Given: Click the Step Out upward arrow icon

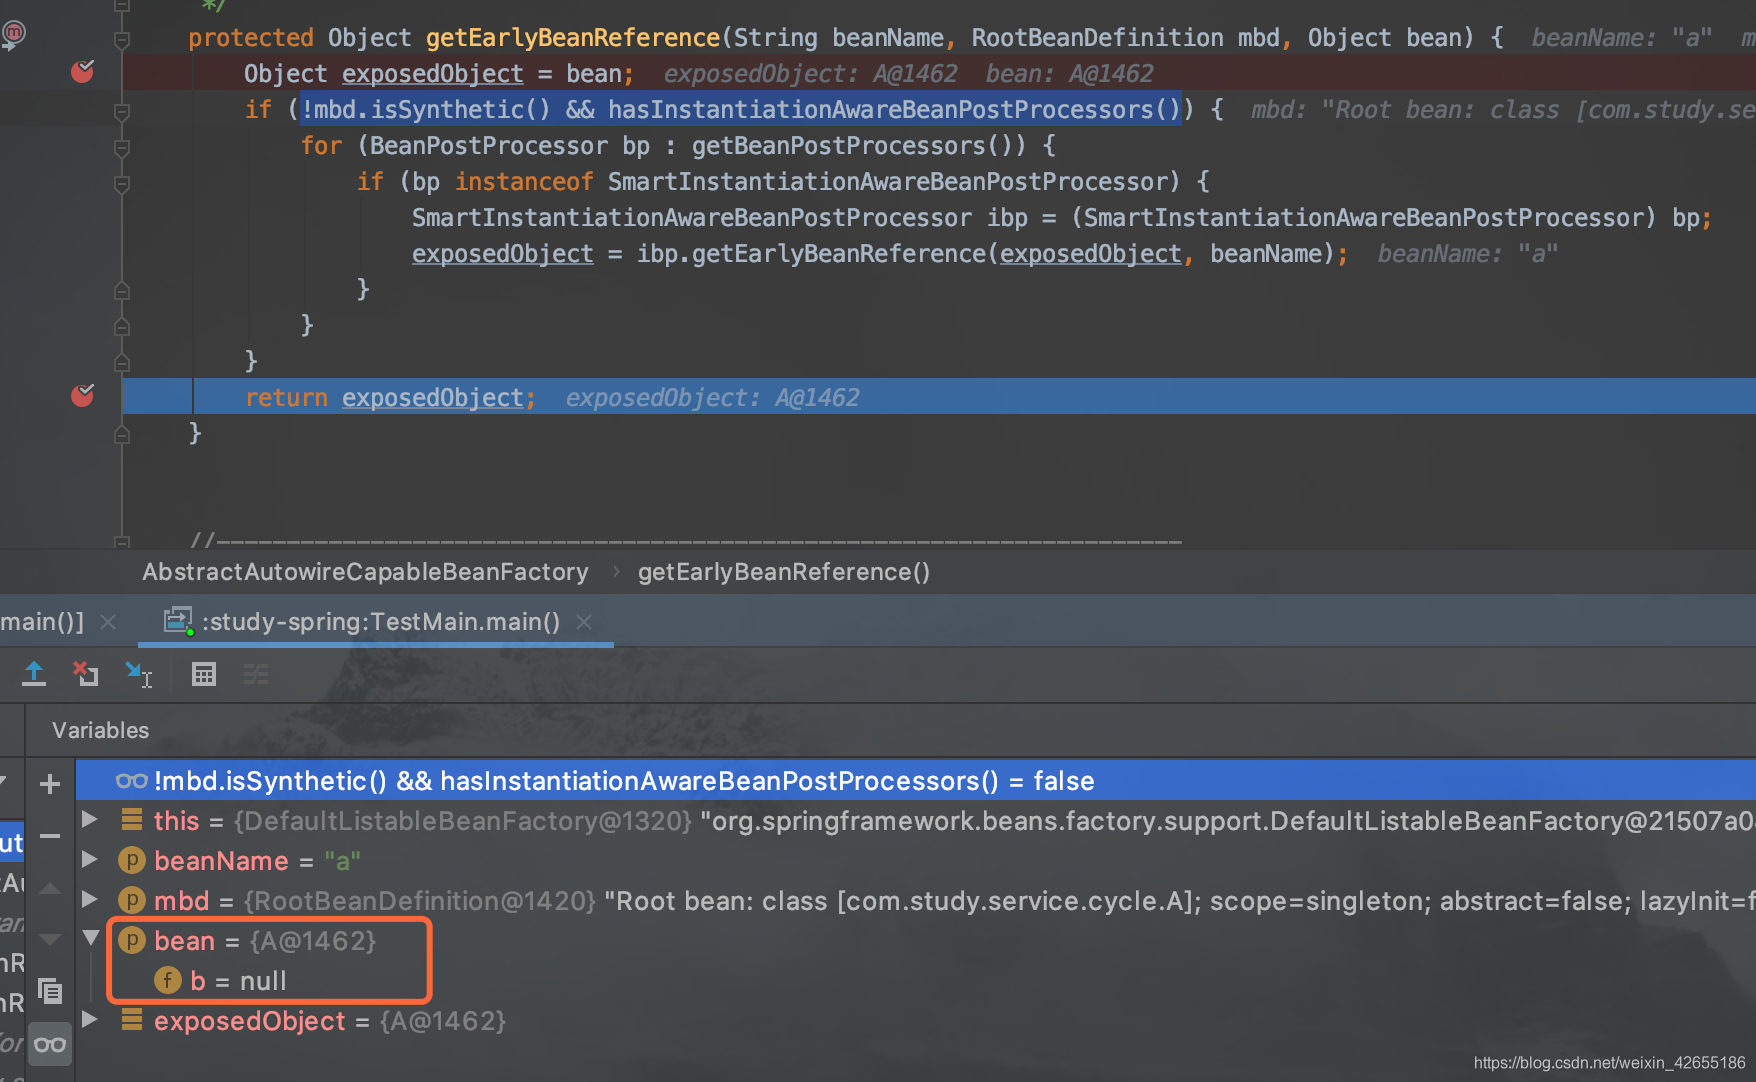Looking at the screenshot, I should (34, 674).
